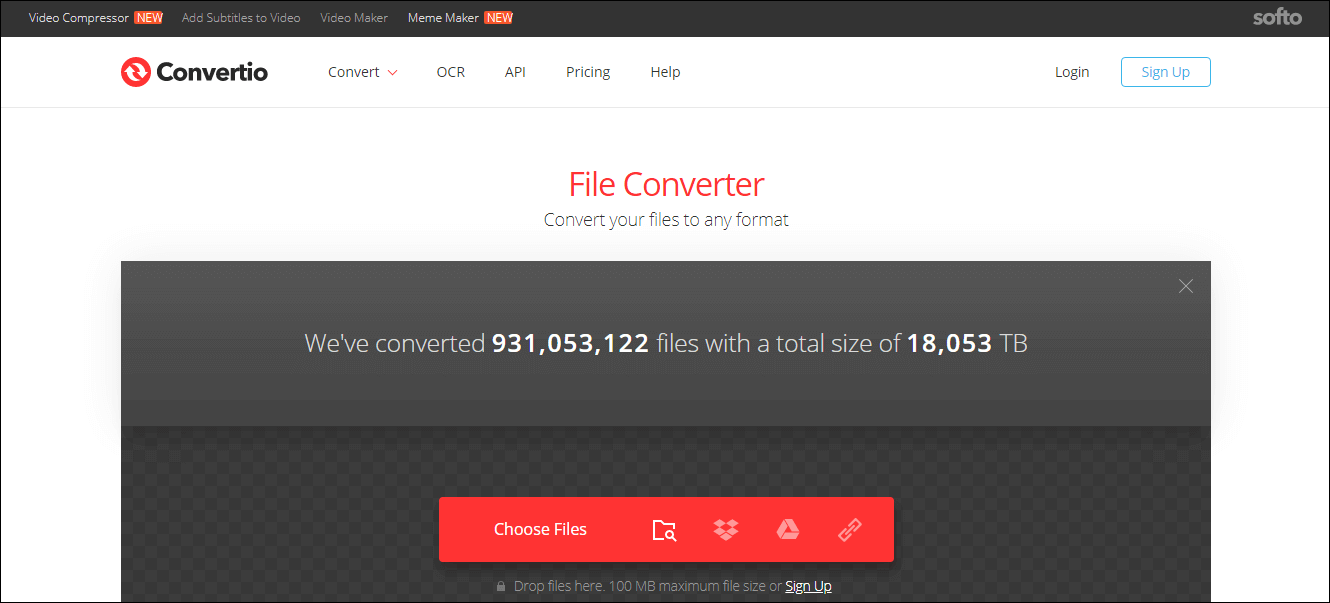Click the File Converter heading

tap(666, 184)
